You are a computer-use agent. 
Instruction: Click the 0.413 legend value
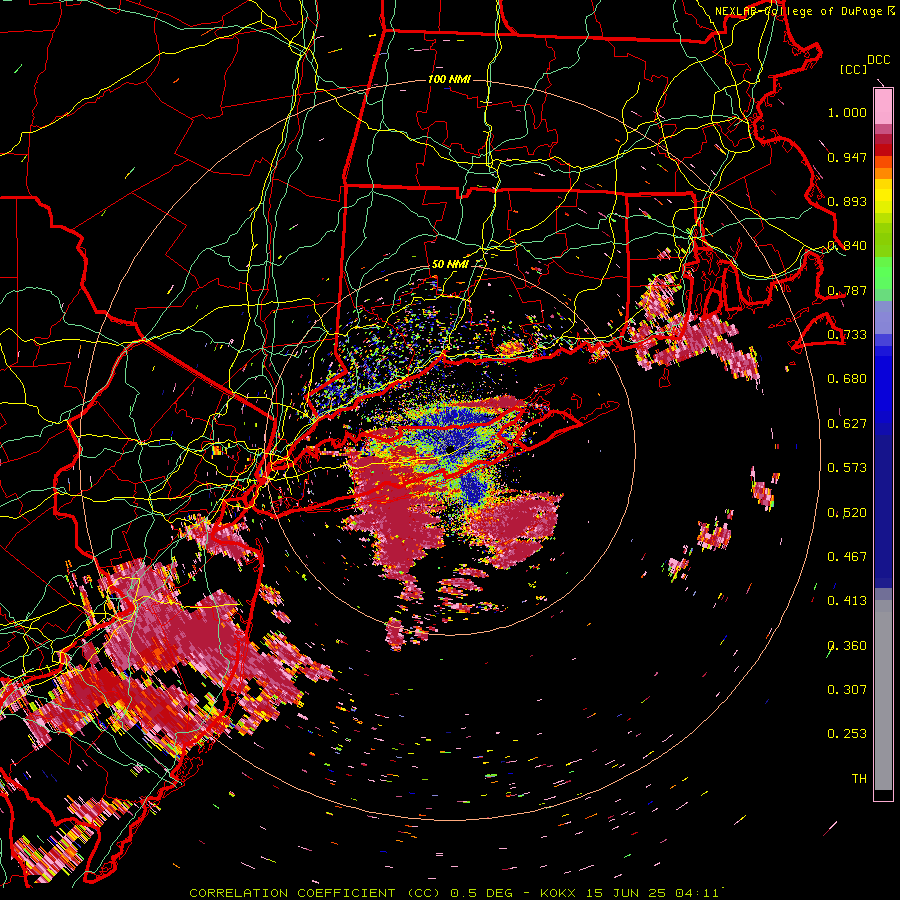[x=847, y=601]
